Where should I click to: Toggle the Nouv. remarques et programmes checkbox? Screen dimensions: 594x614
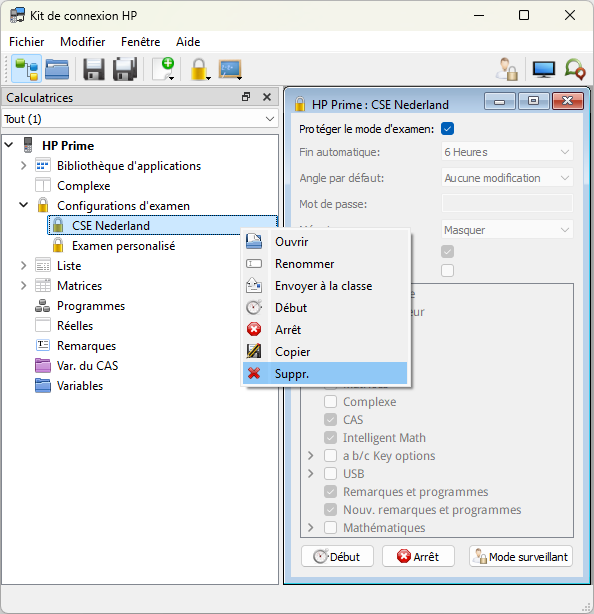pyautogui.click(x=330, y=510)
